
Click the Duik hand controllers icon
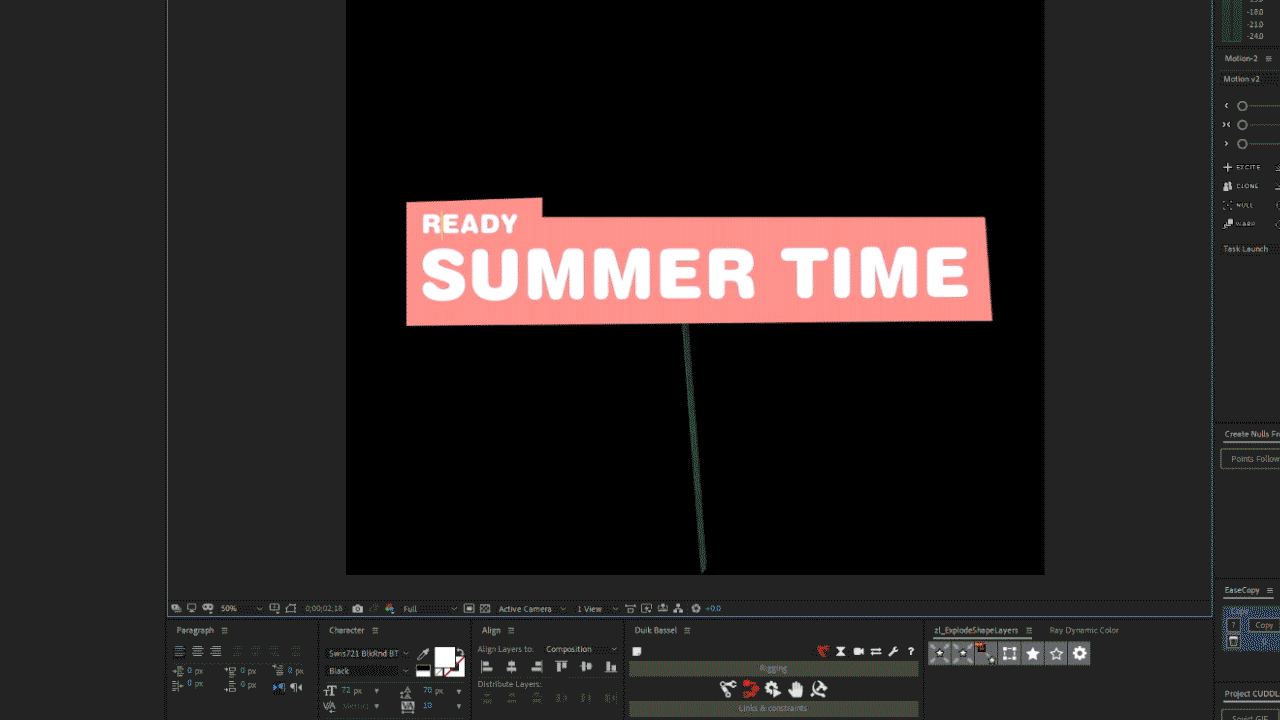pos(795,689)
